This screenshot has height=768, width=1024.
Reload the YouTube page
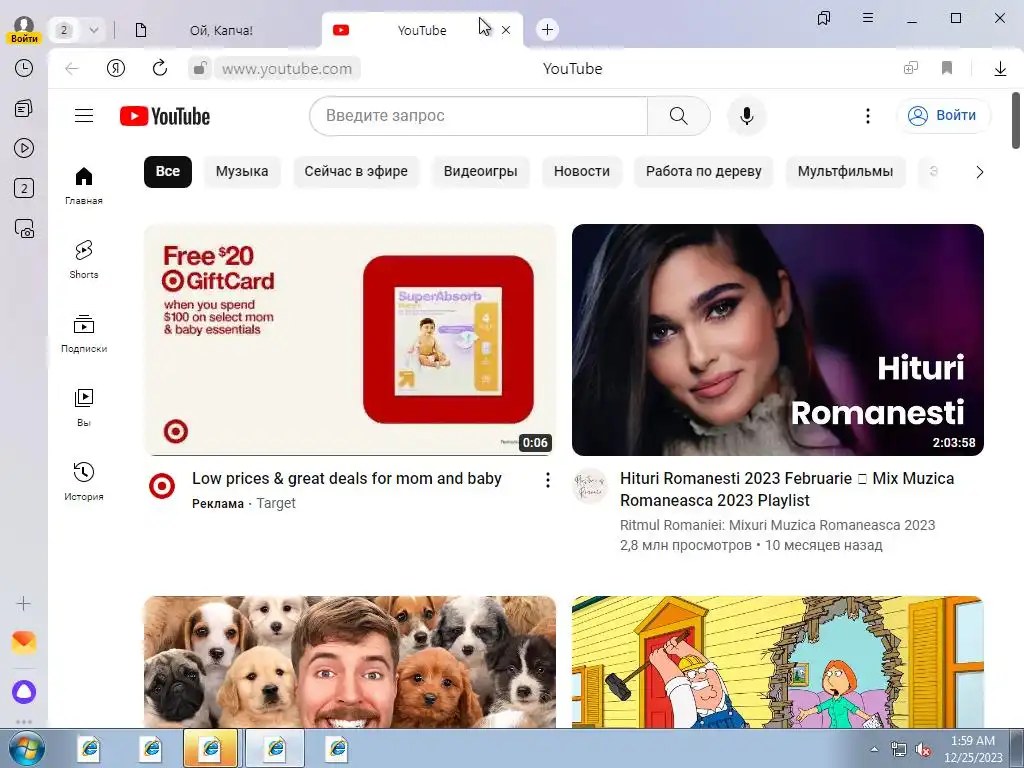(160, 68)
